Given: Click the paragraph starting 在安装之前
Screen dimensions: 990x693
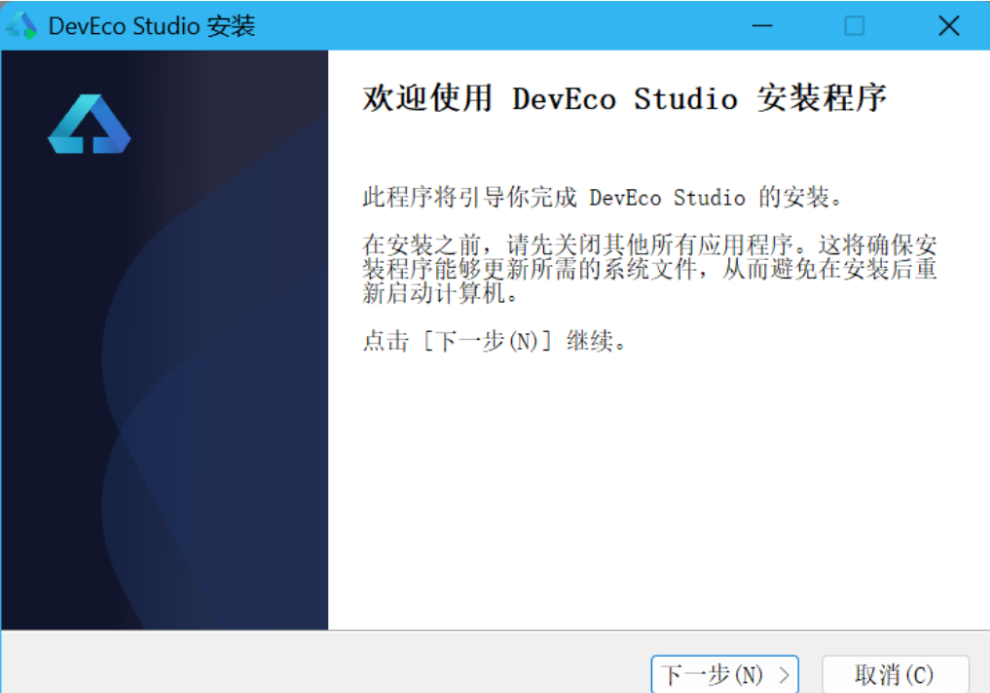Looking at the screenshot, I should [650, 269].
